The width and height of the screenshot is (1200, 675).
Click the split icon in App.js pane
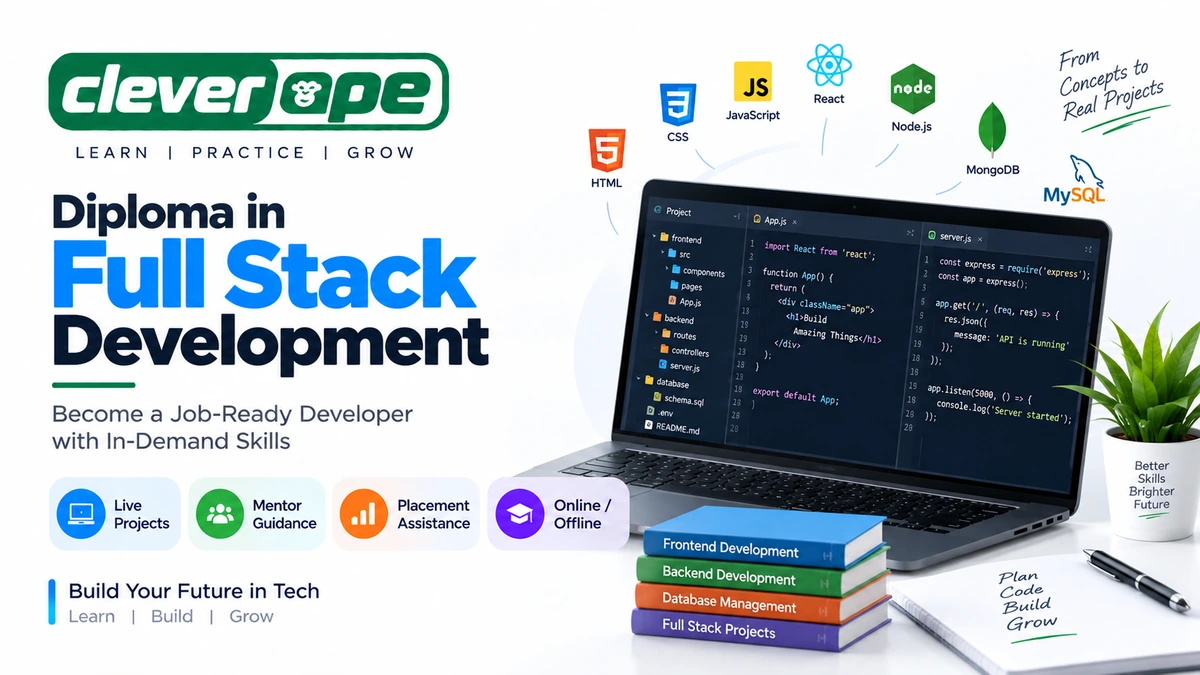[910, 233]
